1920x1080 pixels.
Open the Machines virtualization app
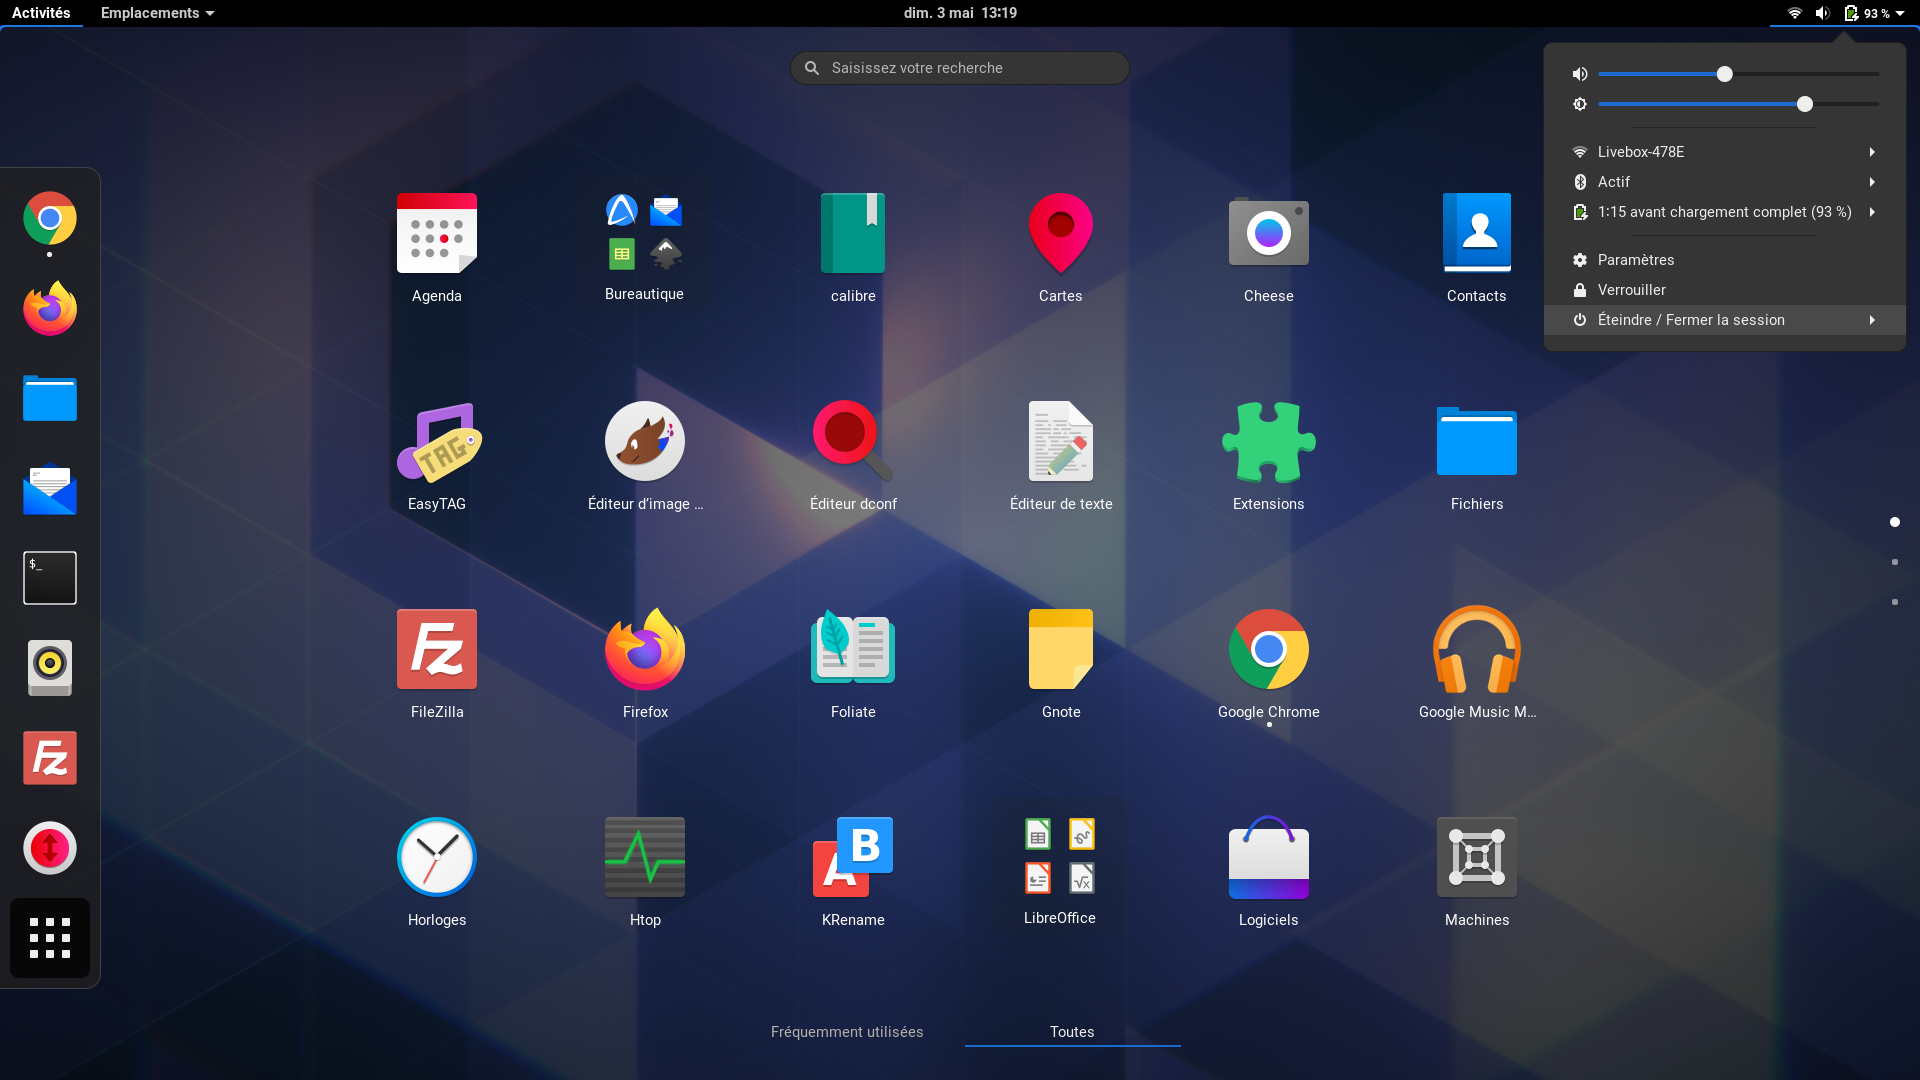pos(1476,858)
